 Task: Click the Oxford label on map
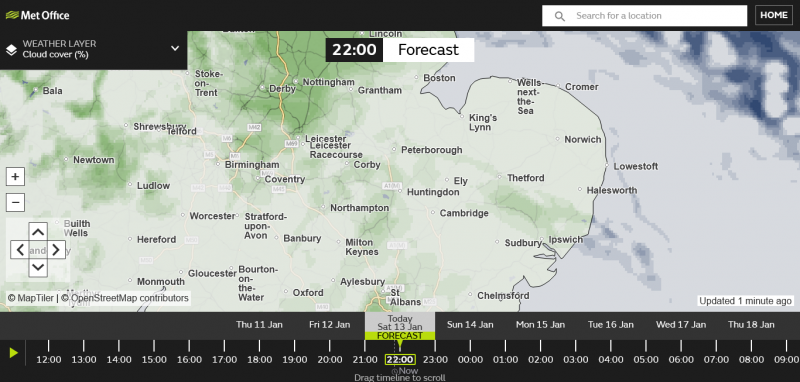(x=308, y=293)
